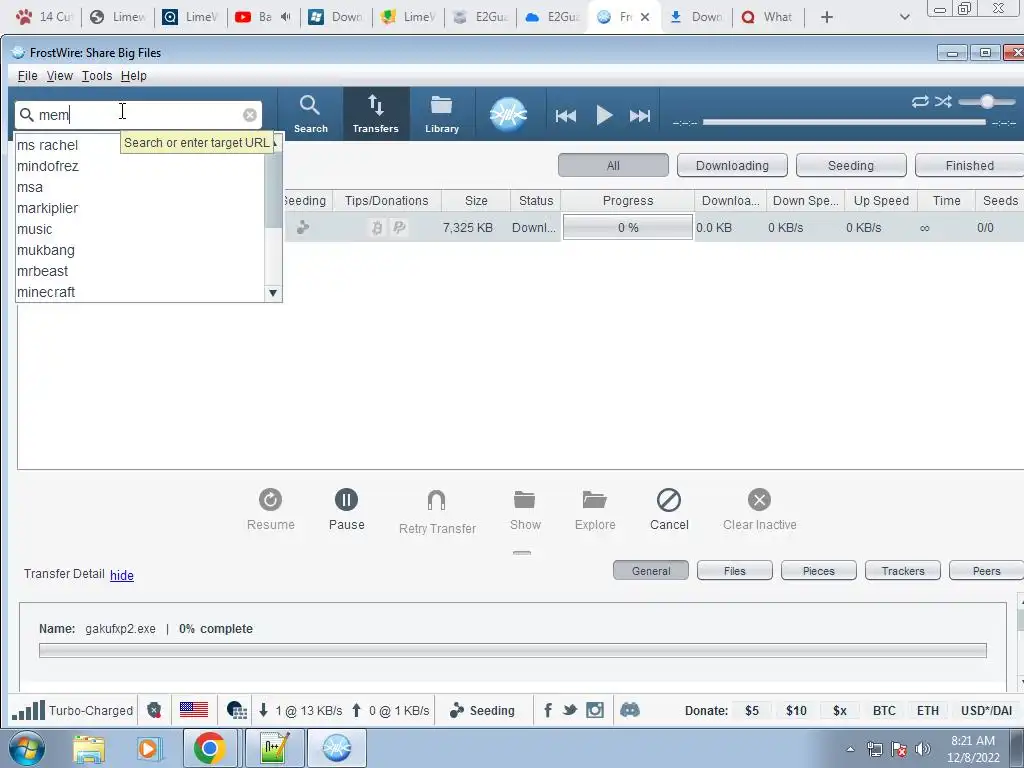
Task: Open the Transfers tab in the toolbar
Action: click(376, 114)
